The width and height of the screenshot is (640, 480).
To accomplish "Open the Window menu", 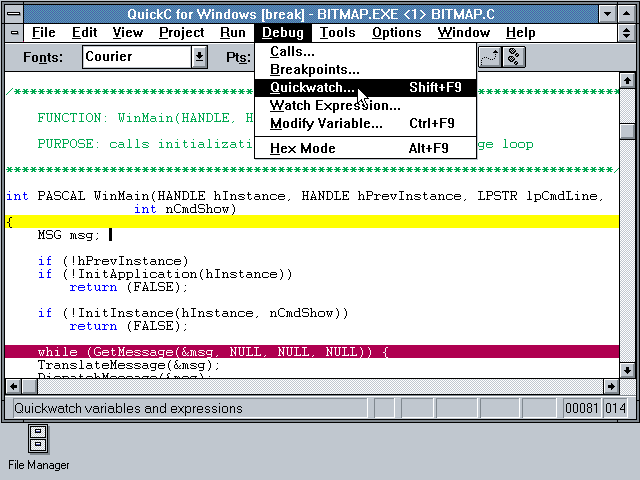I will coord(464,33).
